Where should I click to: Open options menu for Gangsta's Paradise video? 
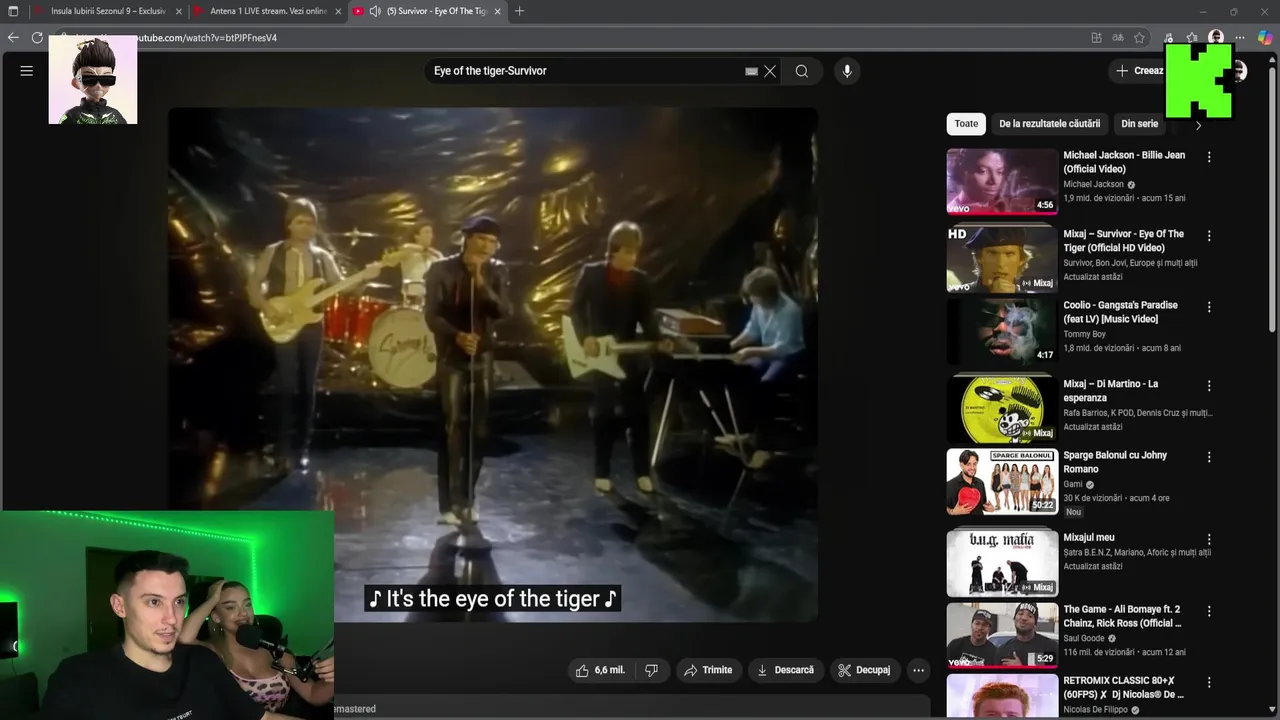(x=1209, y=307)
